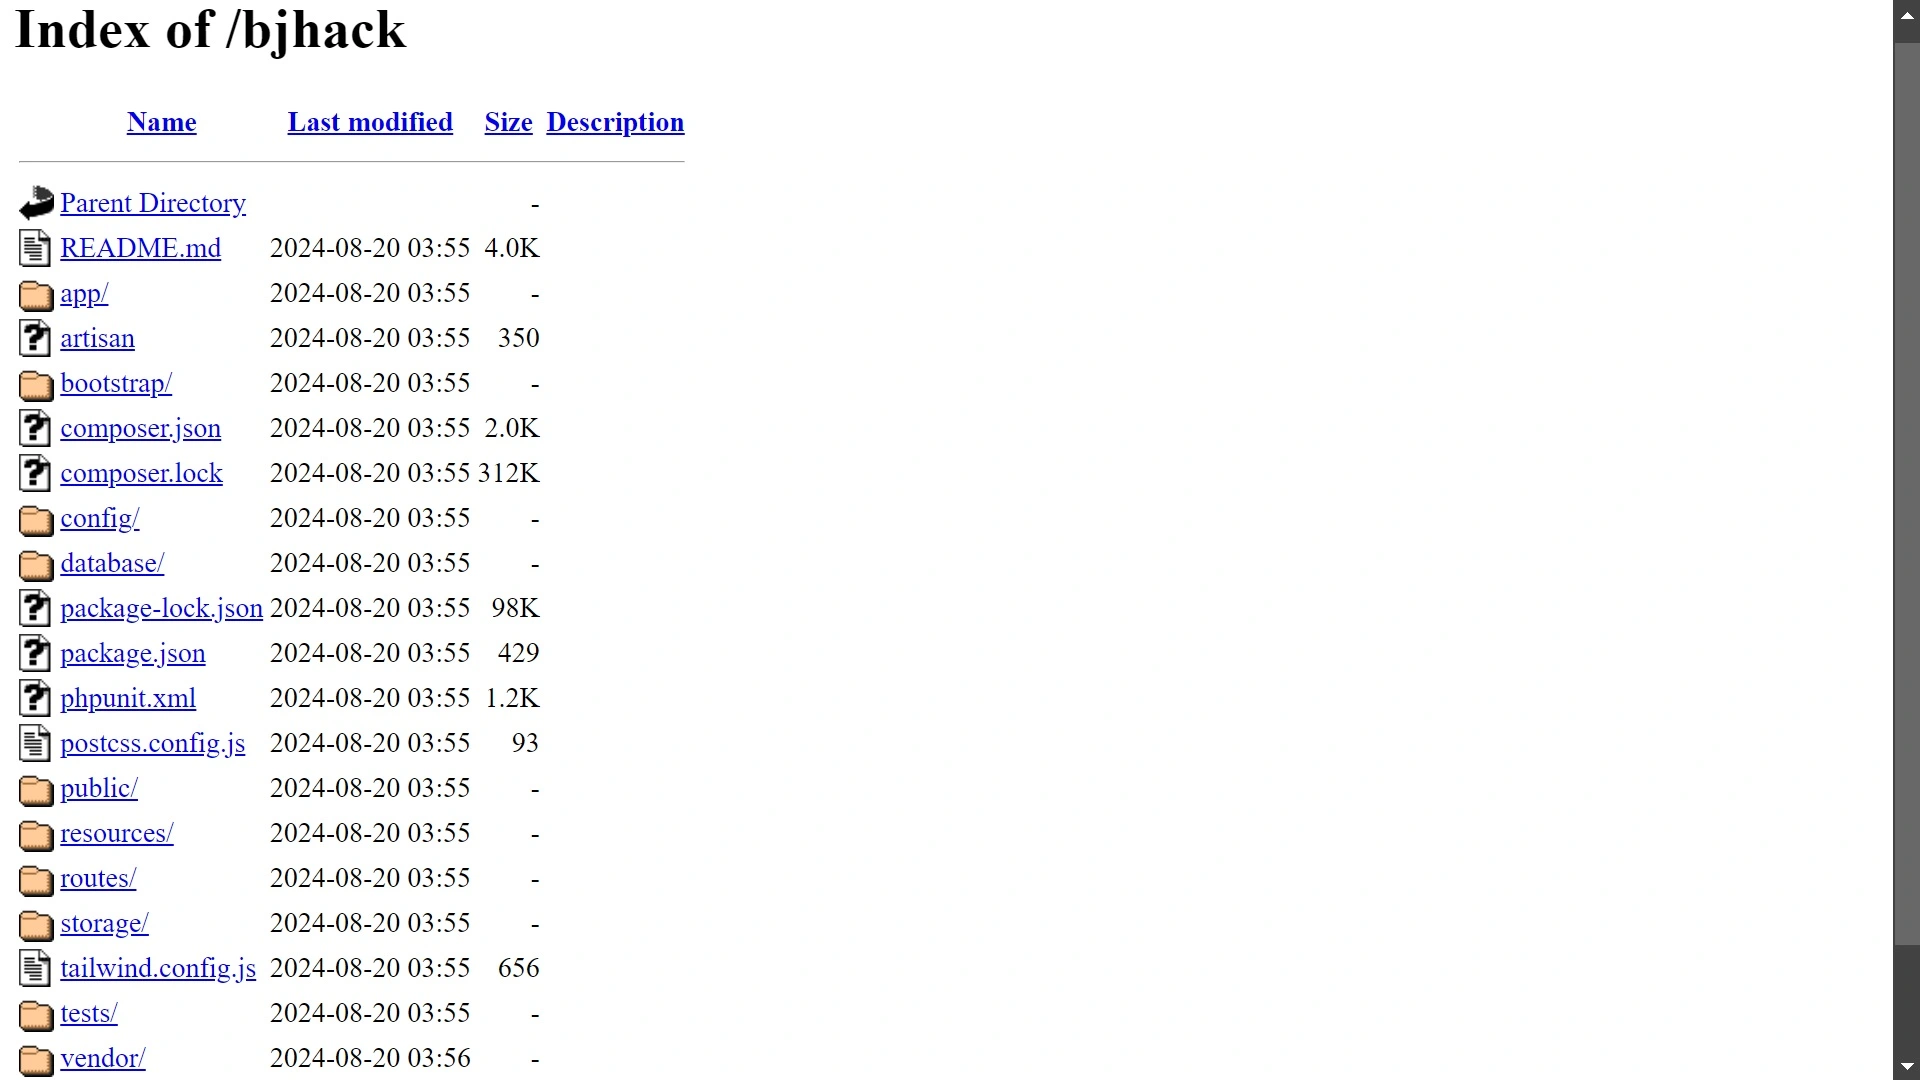Image resolution: width=1920 pixels, height=1080 pixels.
Task: Click the composer.json file link
Action: 140,427
